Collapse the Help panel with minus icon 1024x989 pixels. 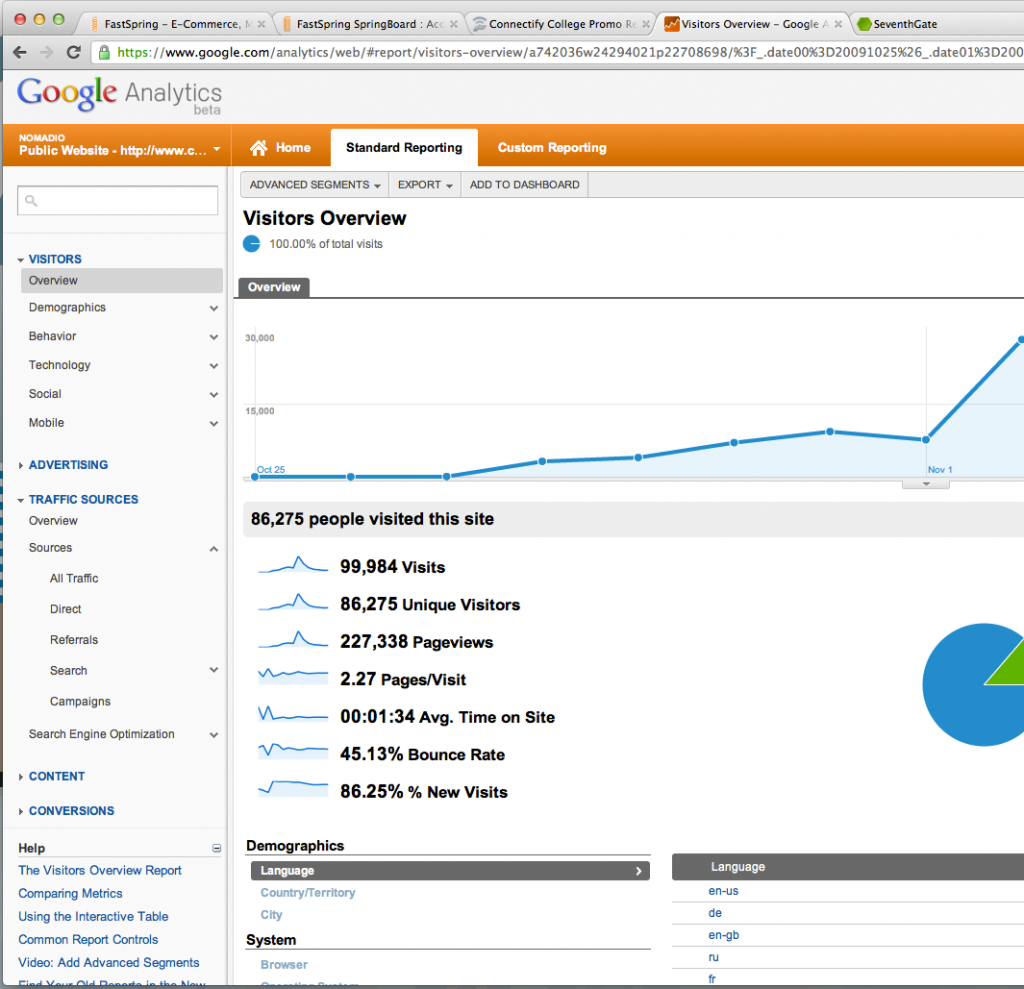[216, 849]
